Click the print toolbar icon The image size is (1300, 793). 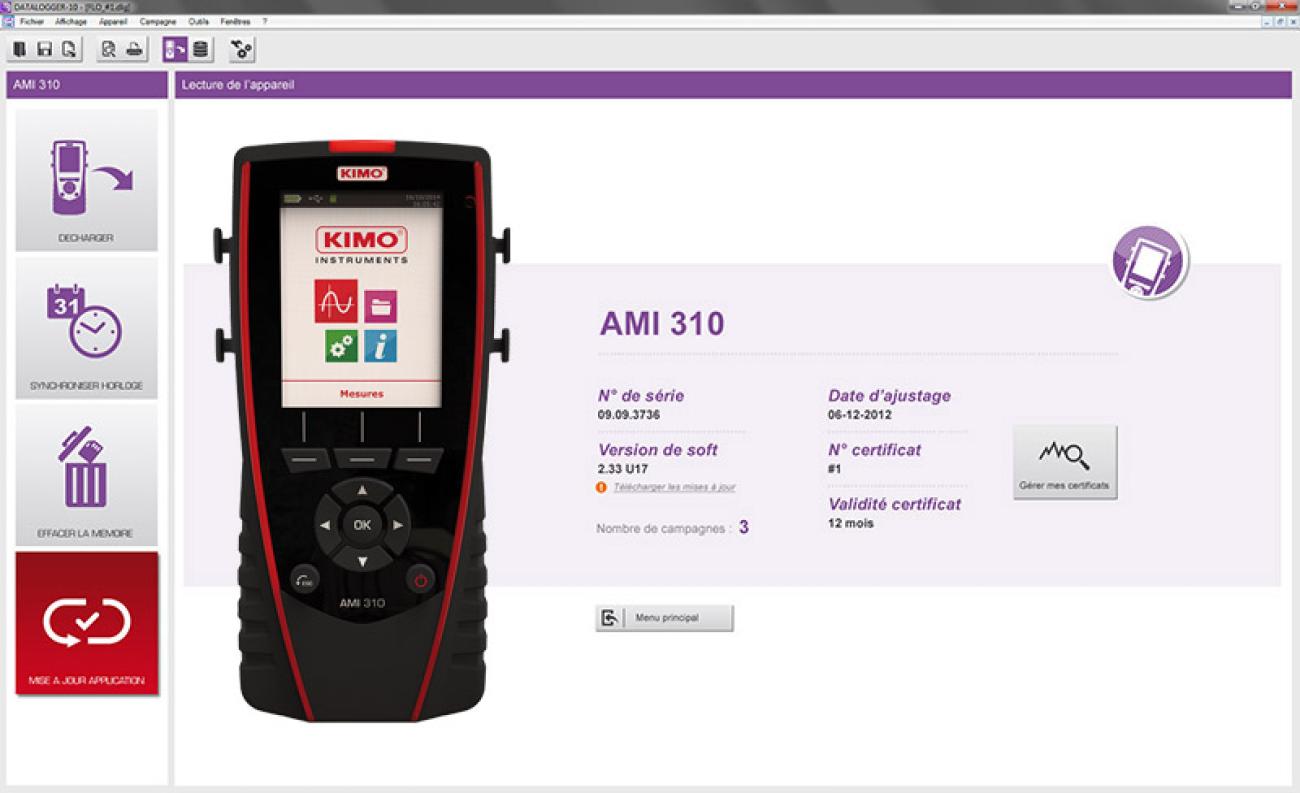tap(135, 49)
